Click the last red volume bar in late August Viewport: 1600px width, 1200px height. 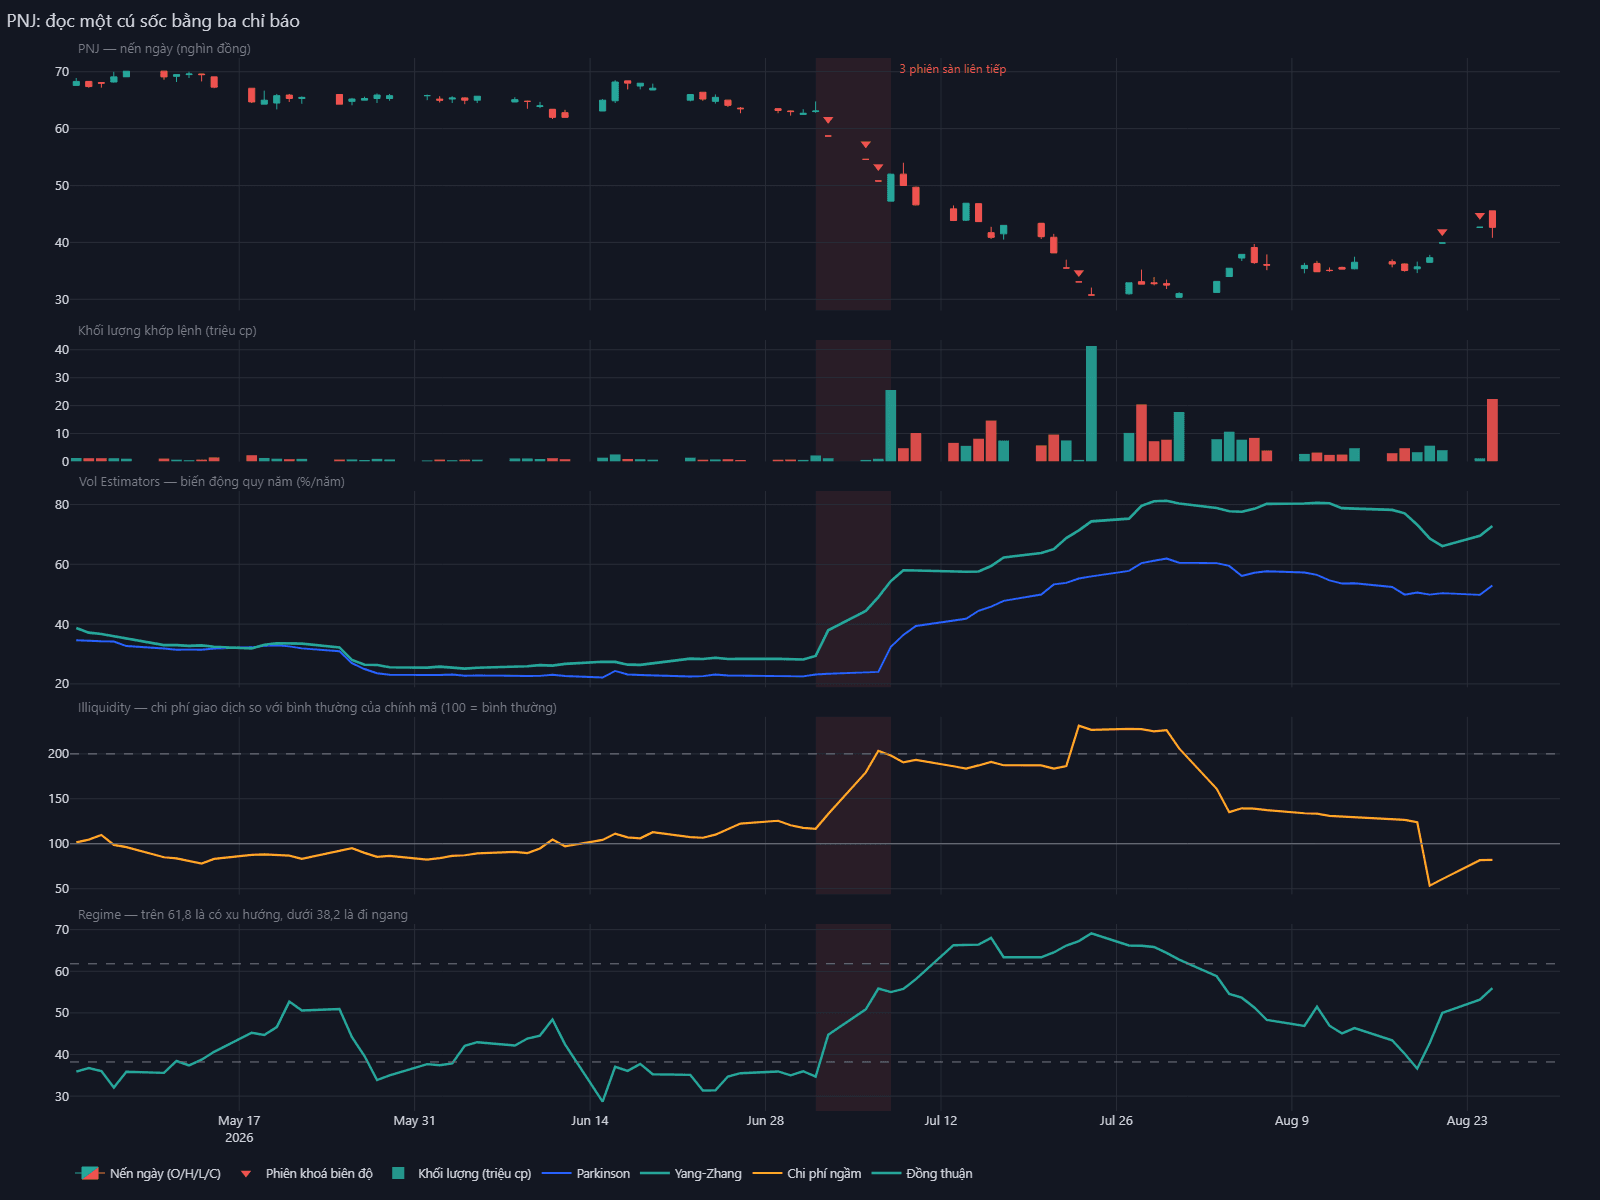click(1492, 430)
